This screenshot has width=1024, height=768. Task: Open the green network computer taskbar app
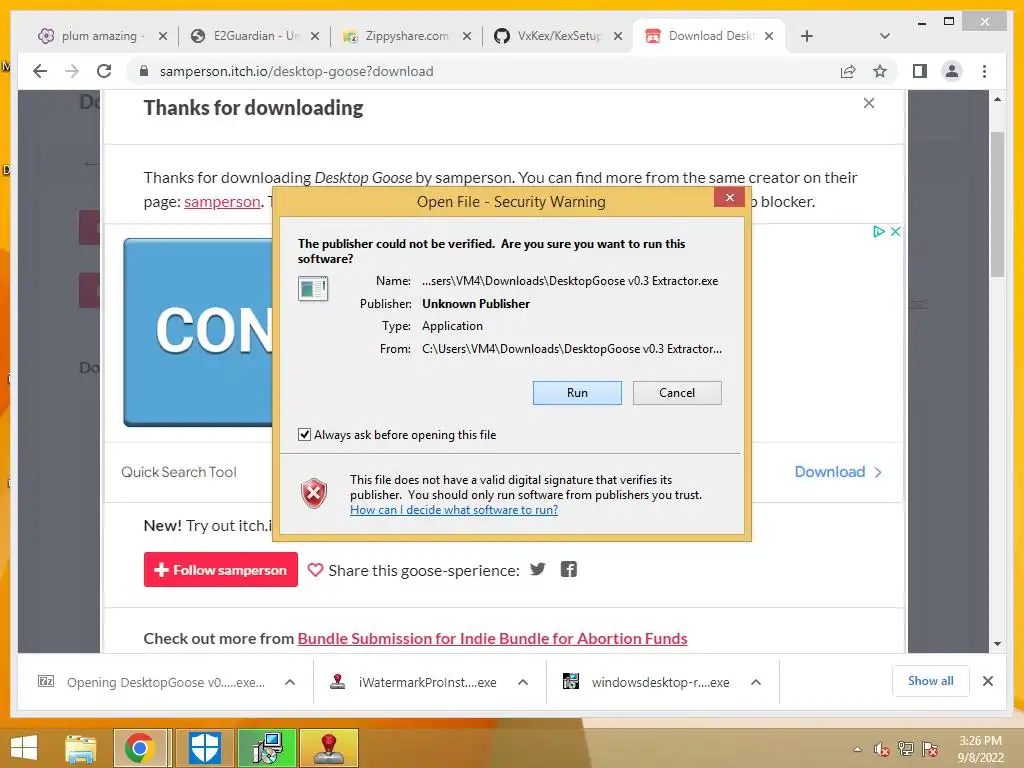(x=267, y=748)
